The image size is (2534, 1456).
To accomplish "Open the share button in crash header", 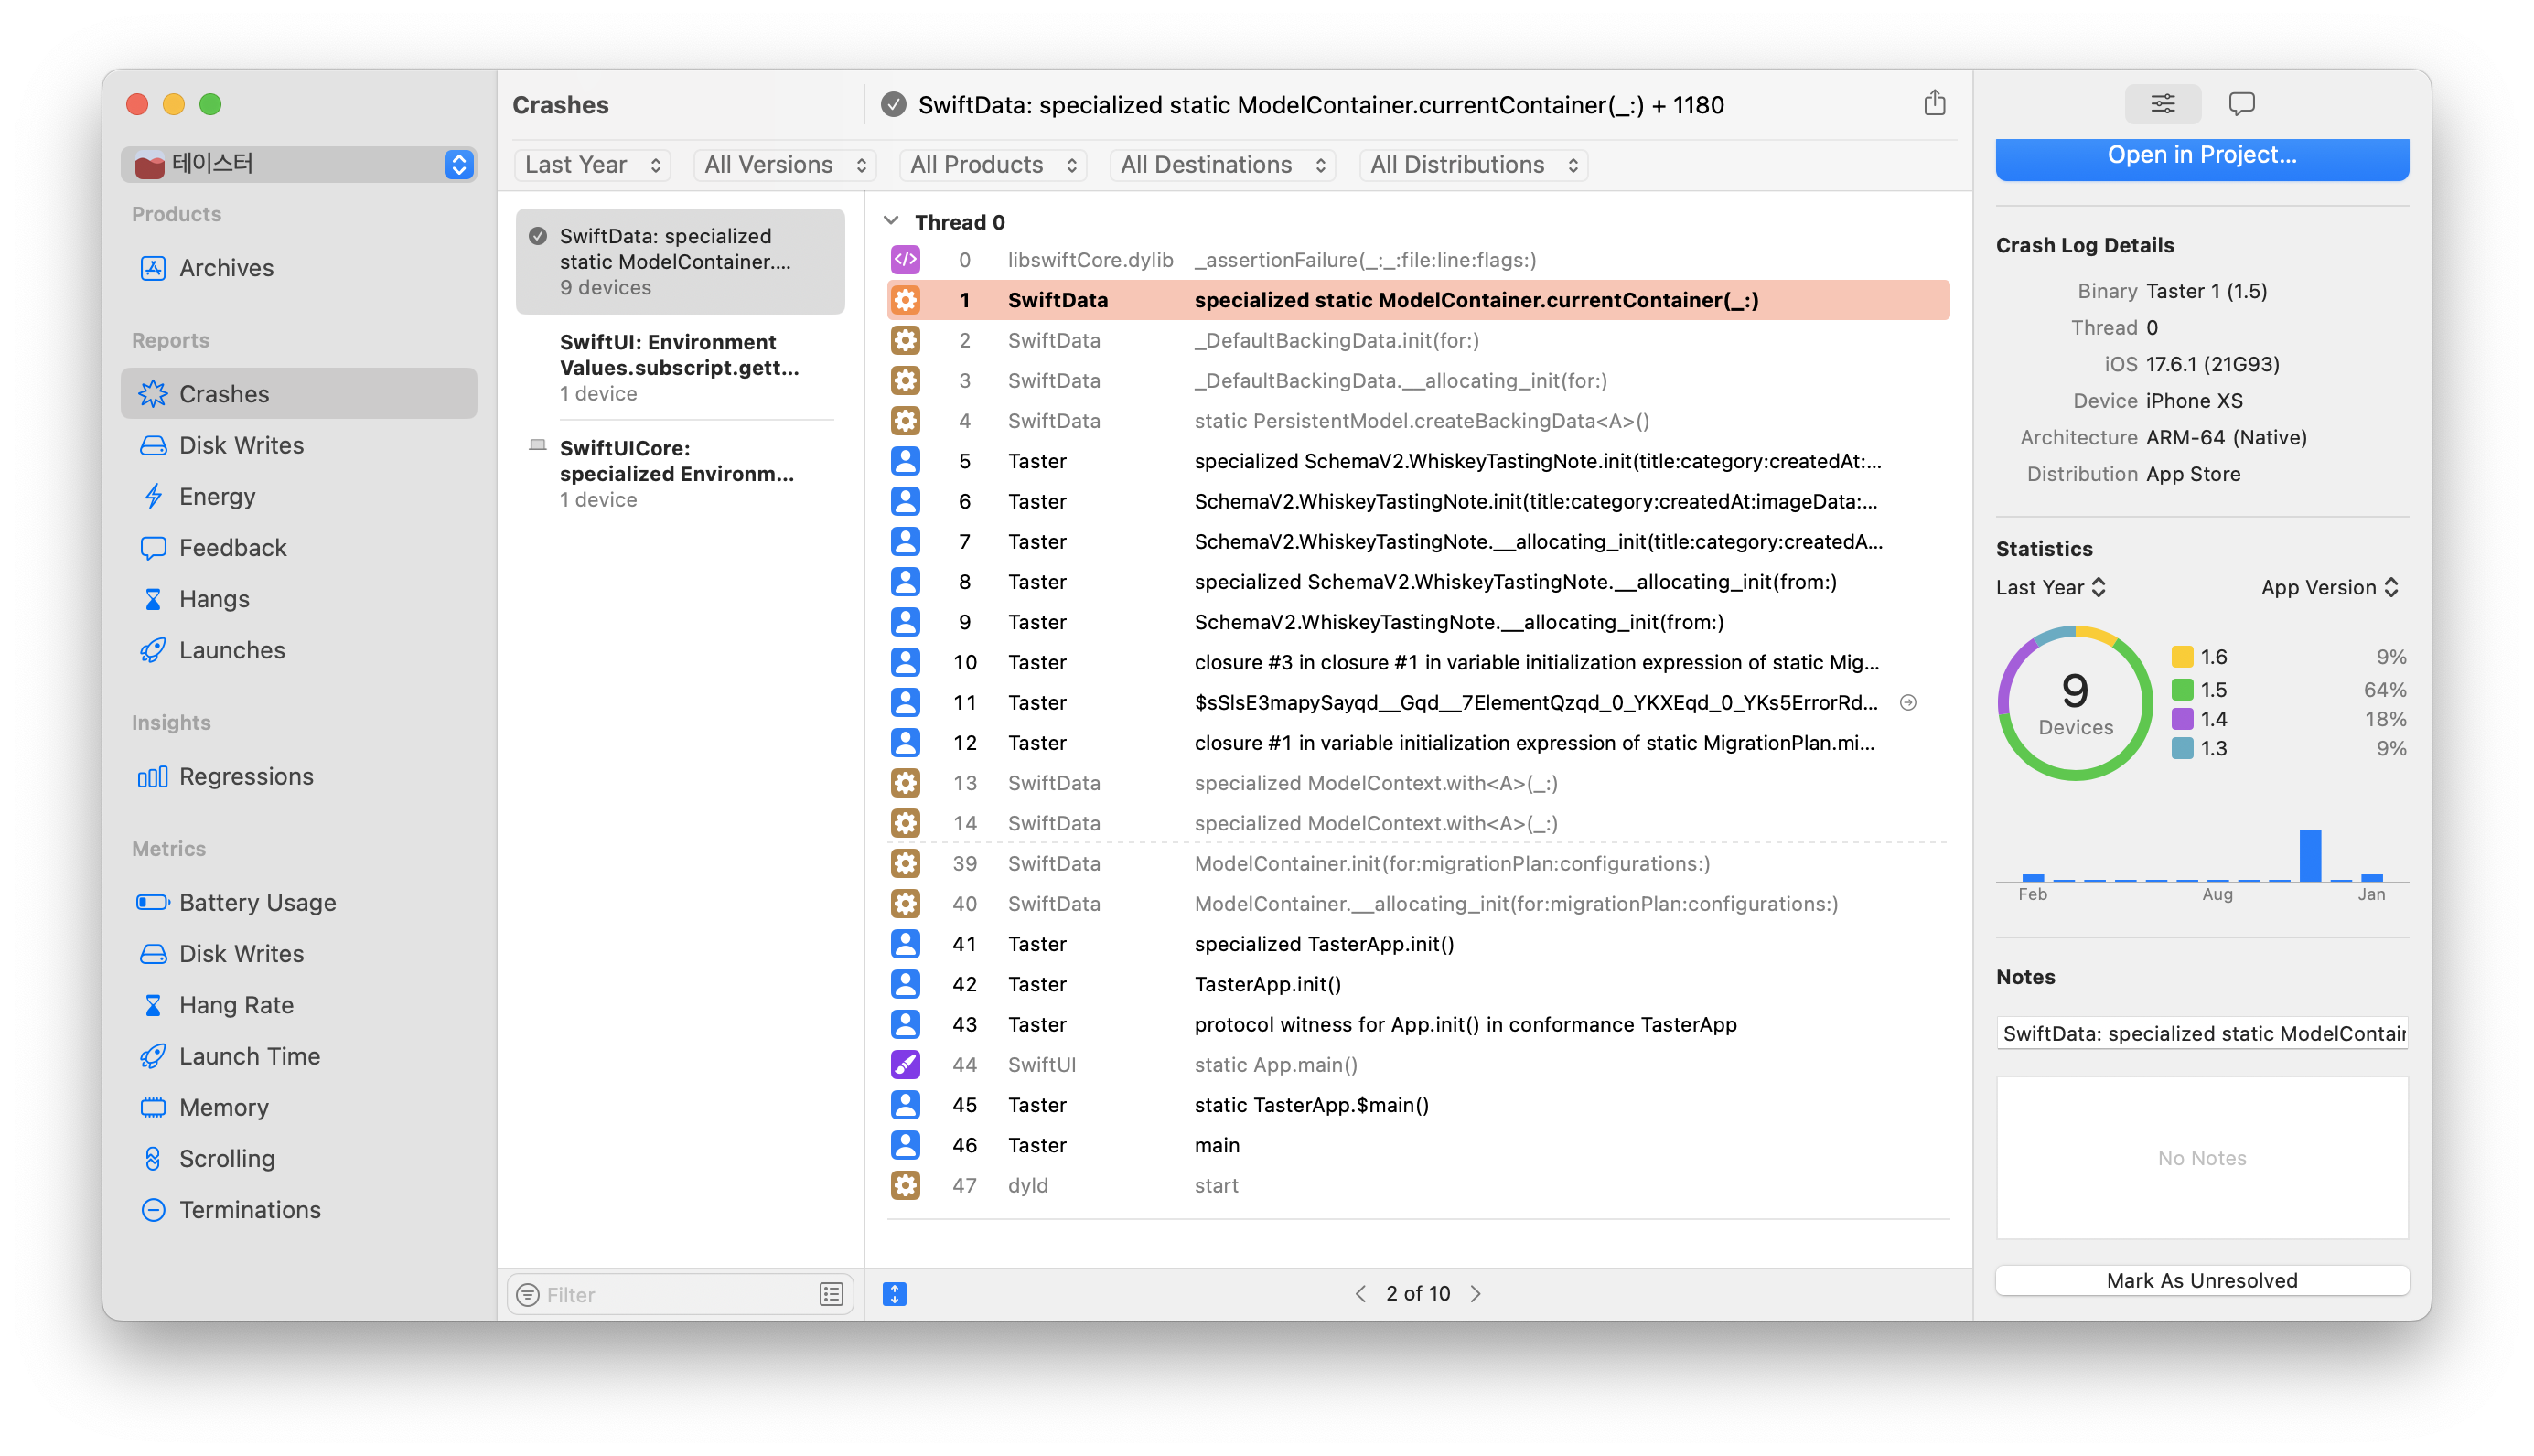I will (x=1934, y=104).
